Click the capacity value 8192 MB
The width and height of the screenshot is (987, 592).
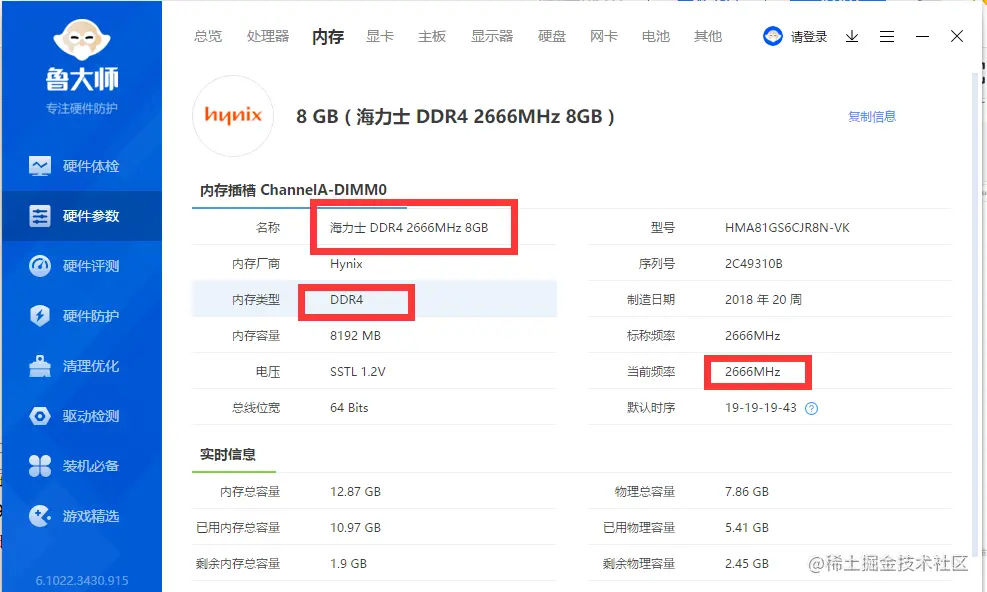(355, 336)
